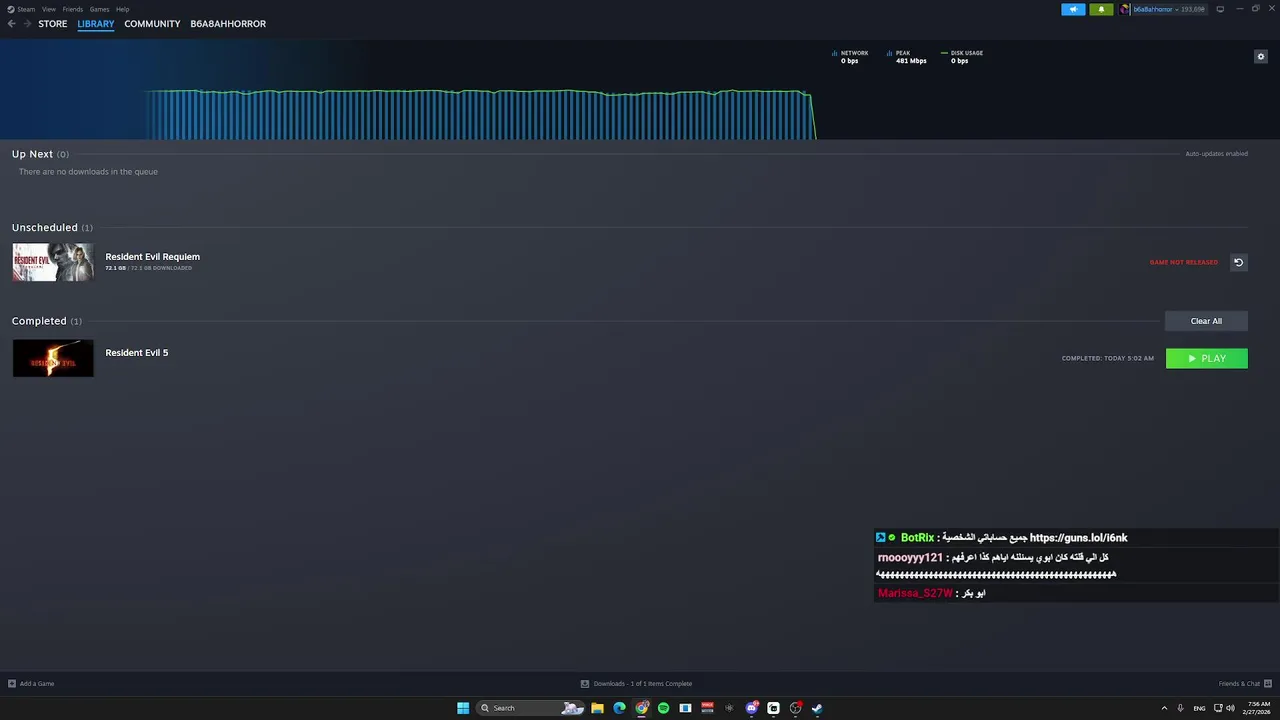Click the Up Next heading
Screen dimensions: 1280x720
click(32, 154)
